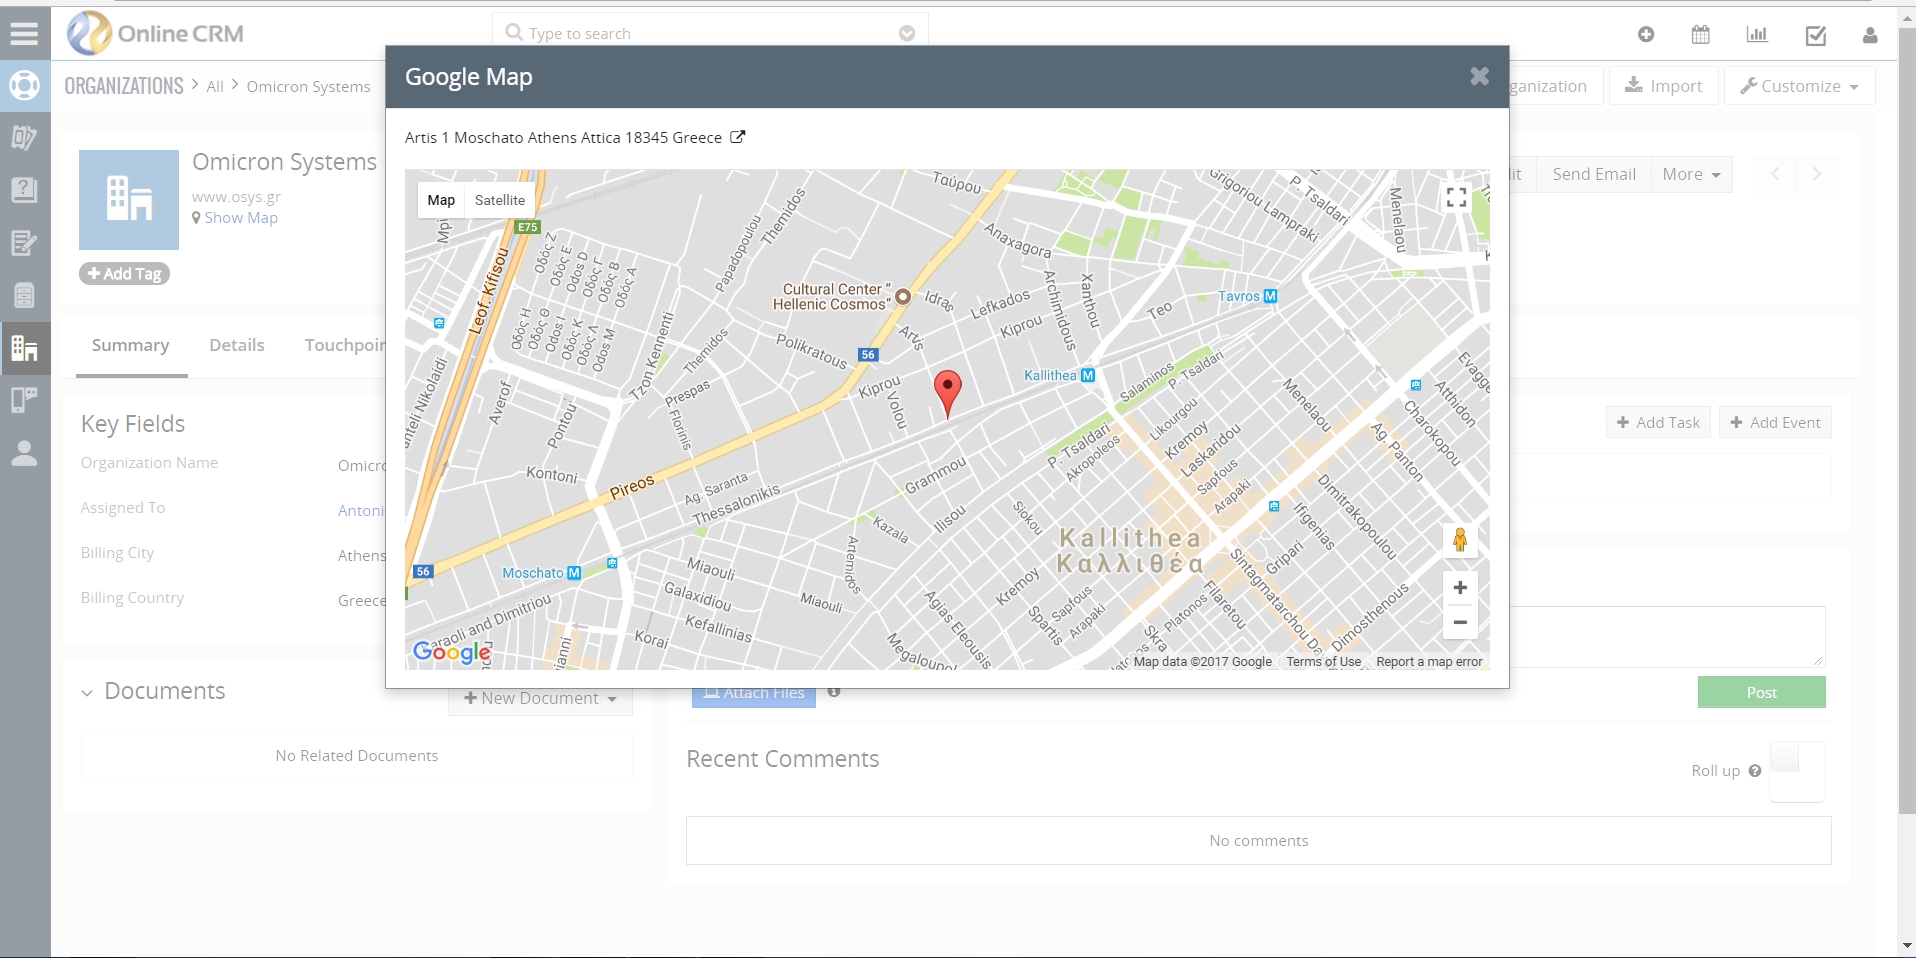This screenshot has height=958, width=1916.
Task: Open the New Document dropdown
Action: coord(540,698)
